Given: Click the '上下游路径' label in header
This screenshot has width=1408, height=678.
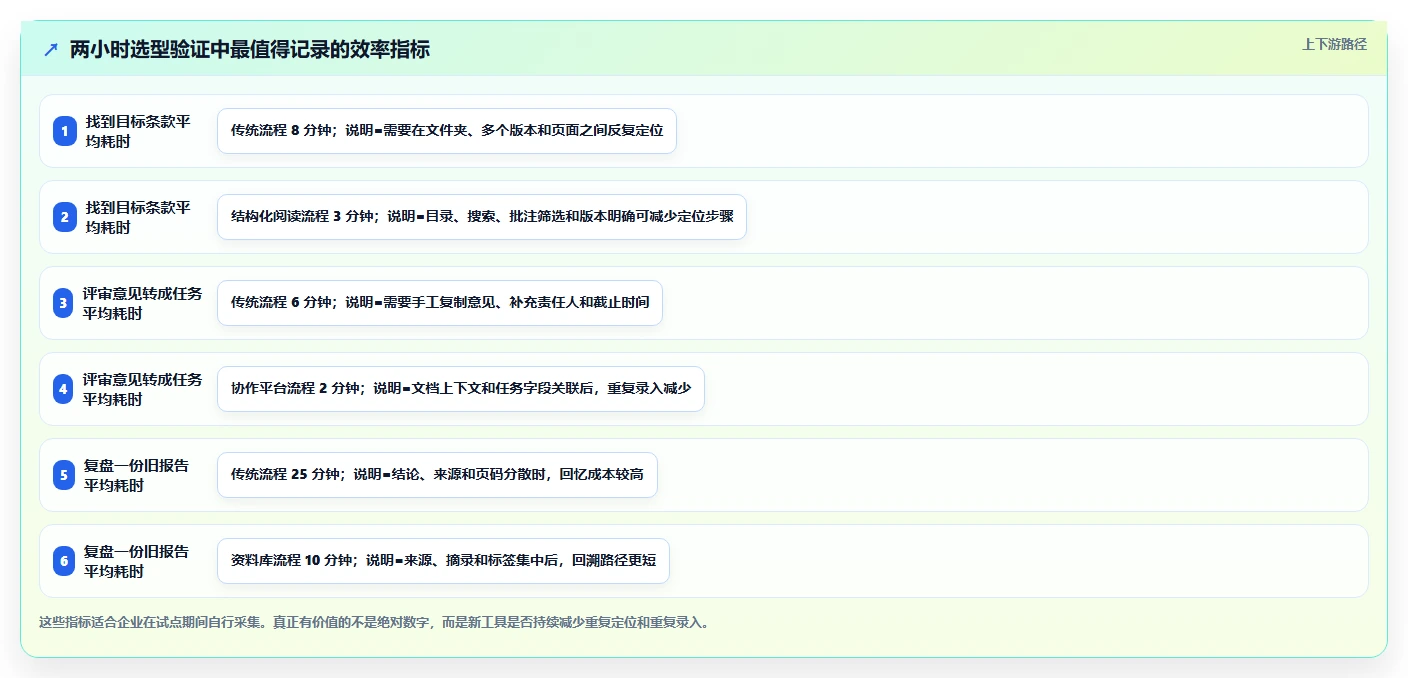Looking at the screenshot, I should click(1334, 44).
